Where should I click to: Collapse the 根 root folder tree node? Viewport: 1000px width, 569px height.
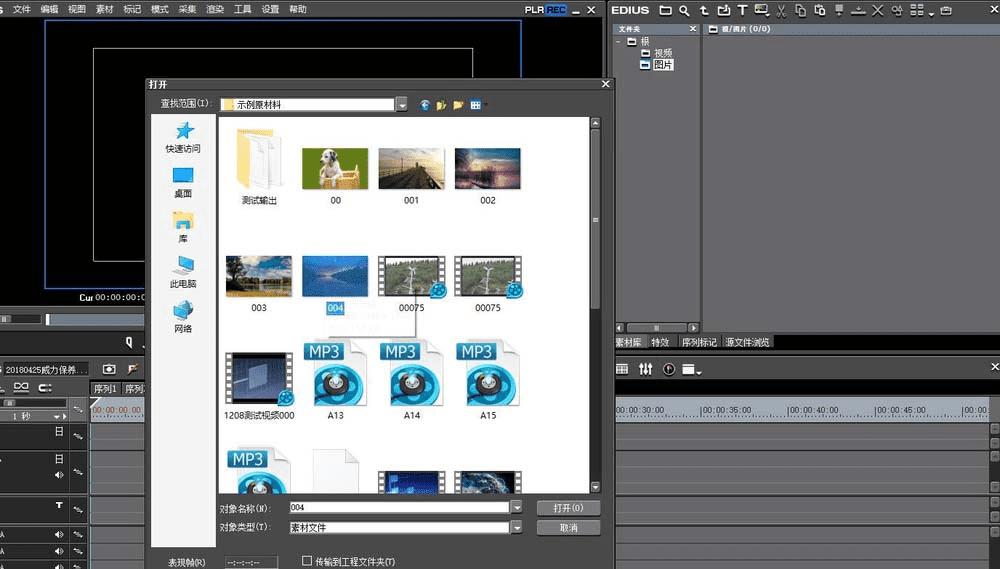click(620, 41)
